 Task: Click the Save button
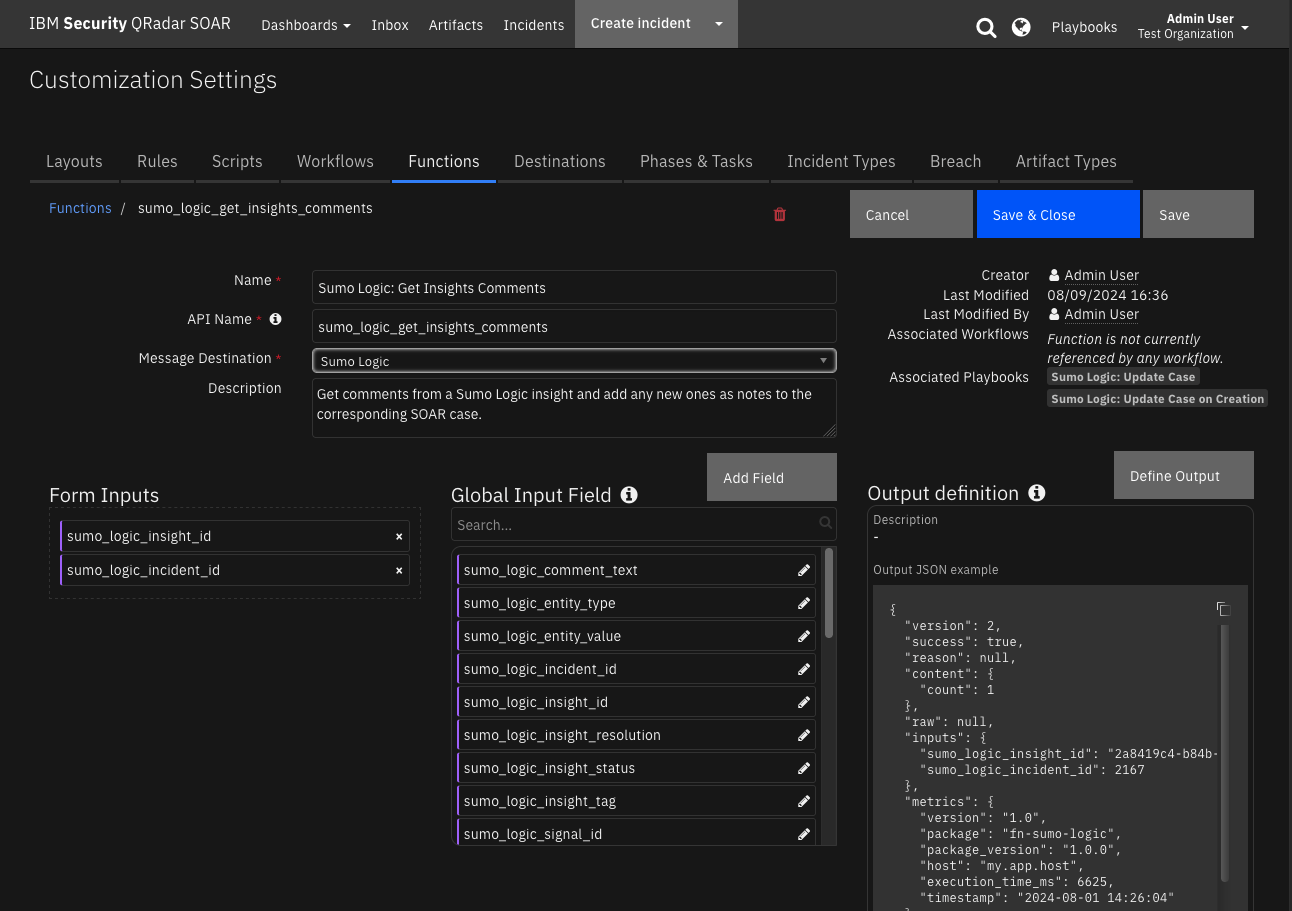point(1198,214)
